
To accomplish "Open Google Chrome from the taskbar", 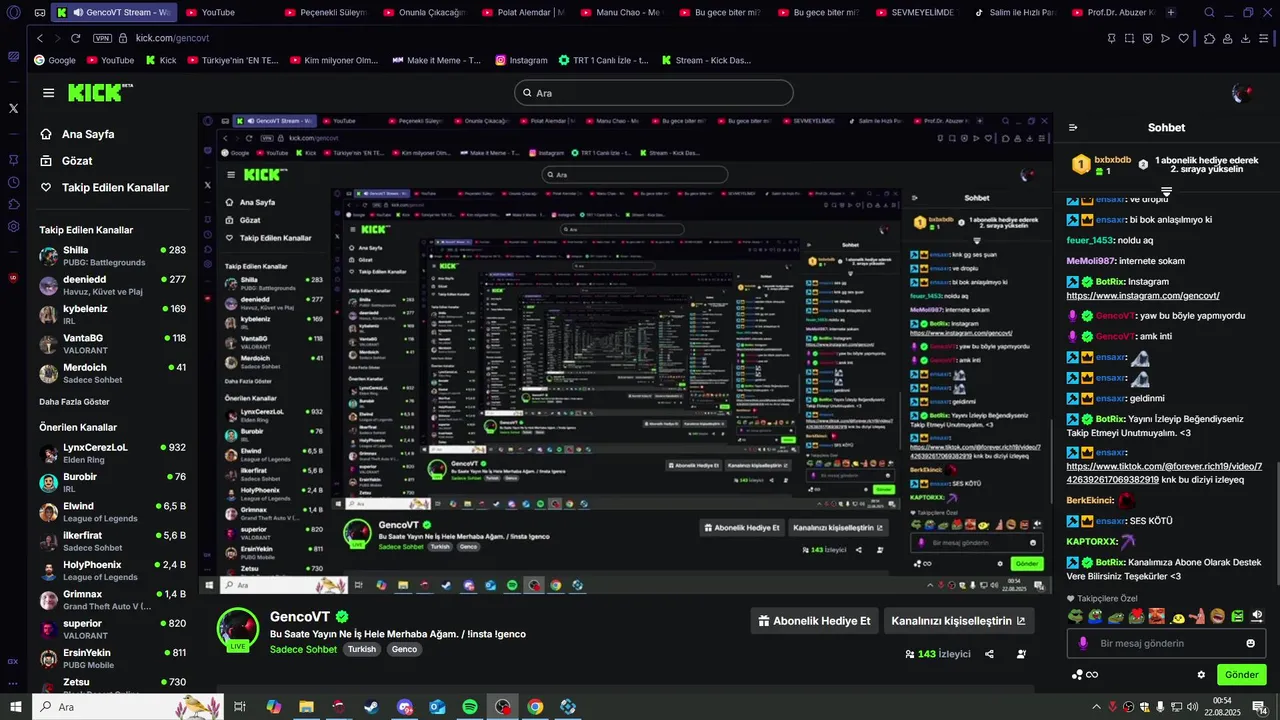I will point(535,707).
